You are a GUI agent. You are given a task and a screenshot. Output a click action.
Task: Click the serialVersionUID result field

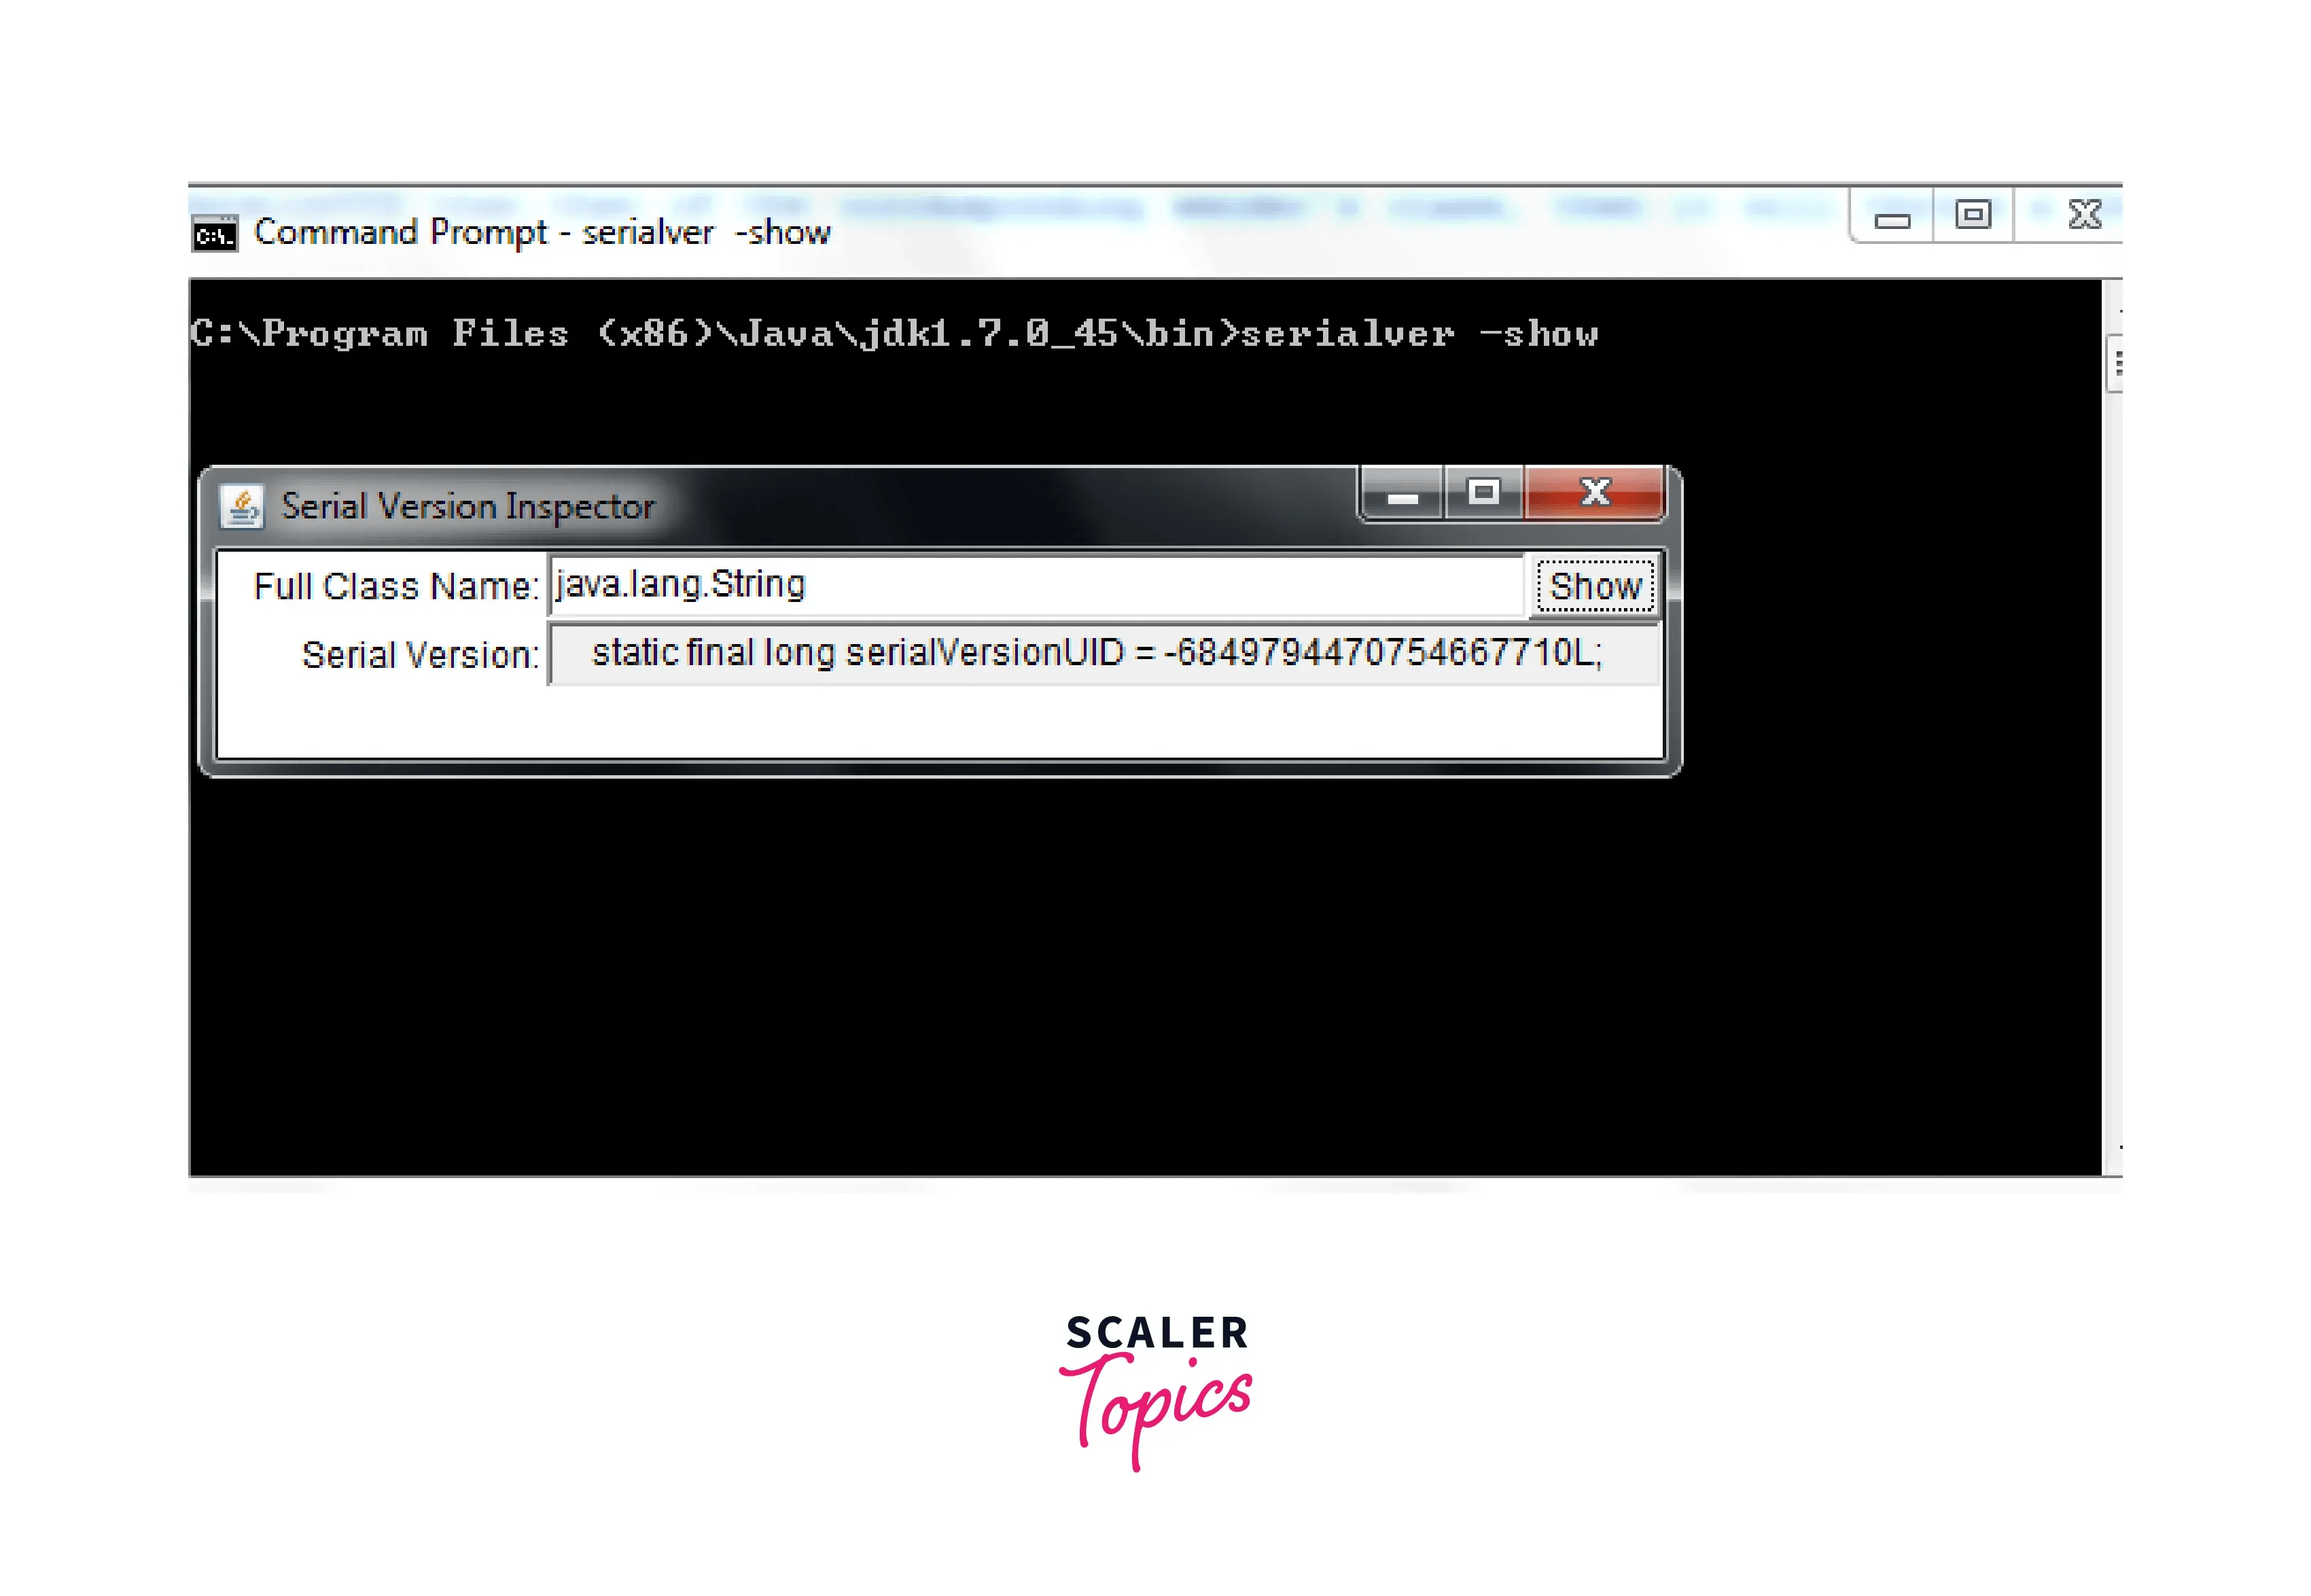(1100, 654)
